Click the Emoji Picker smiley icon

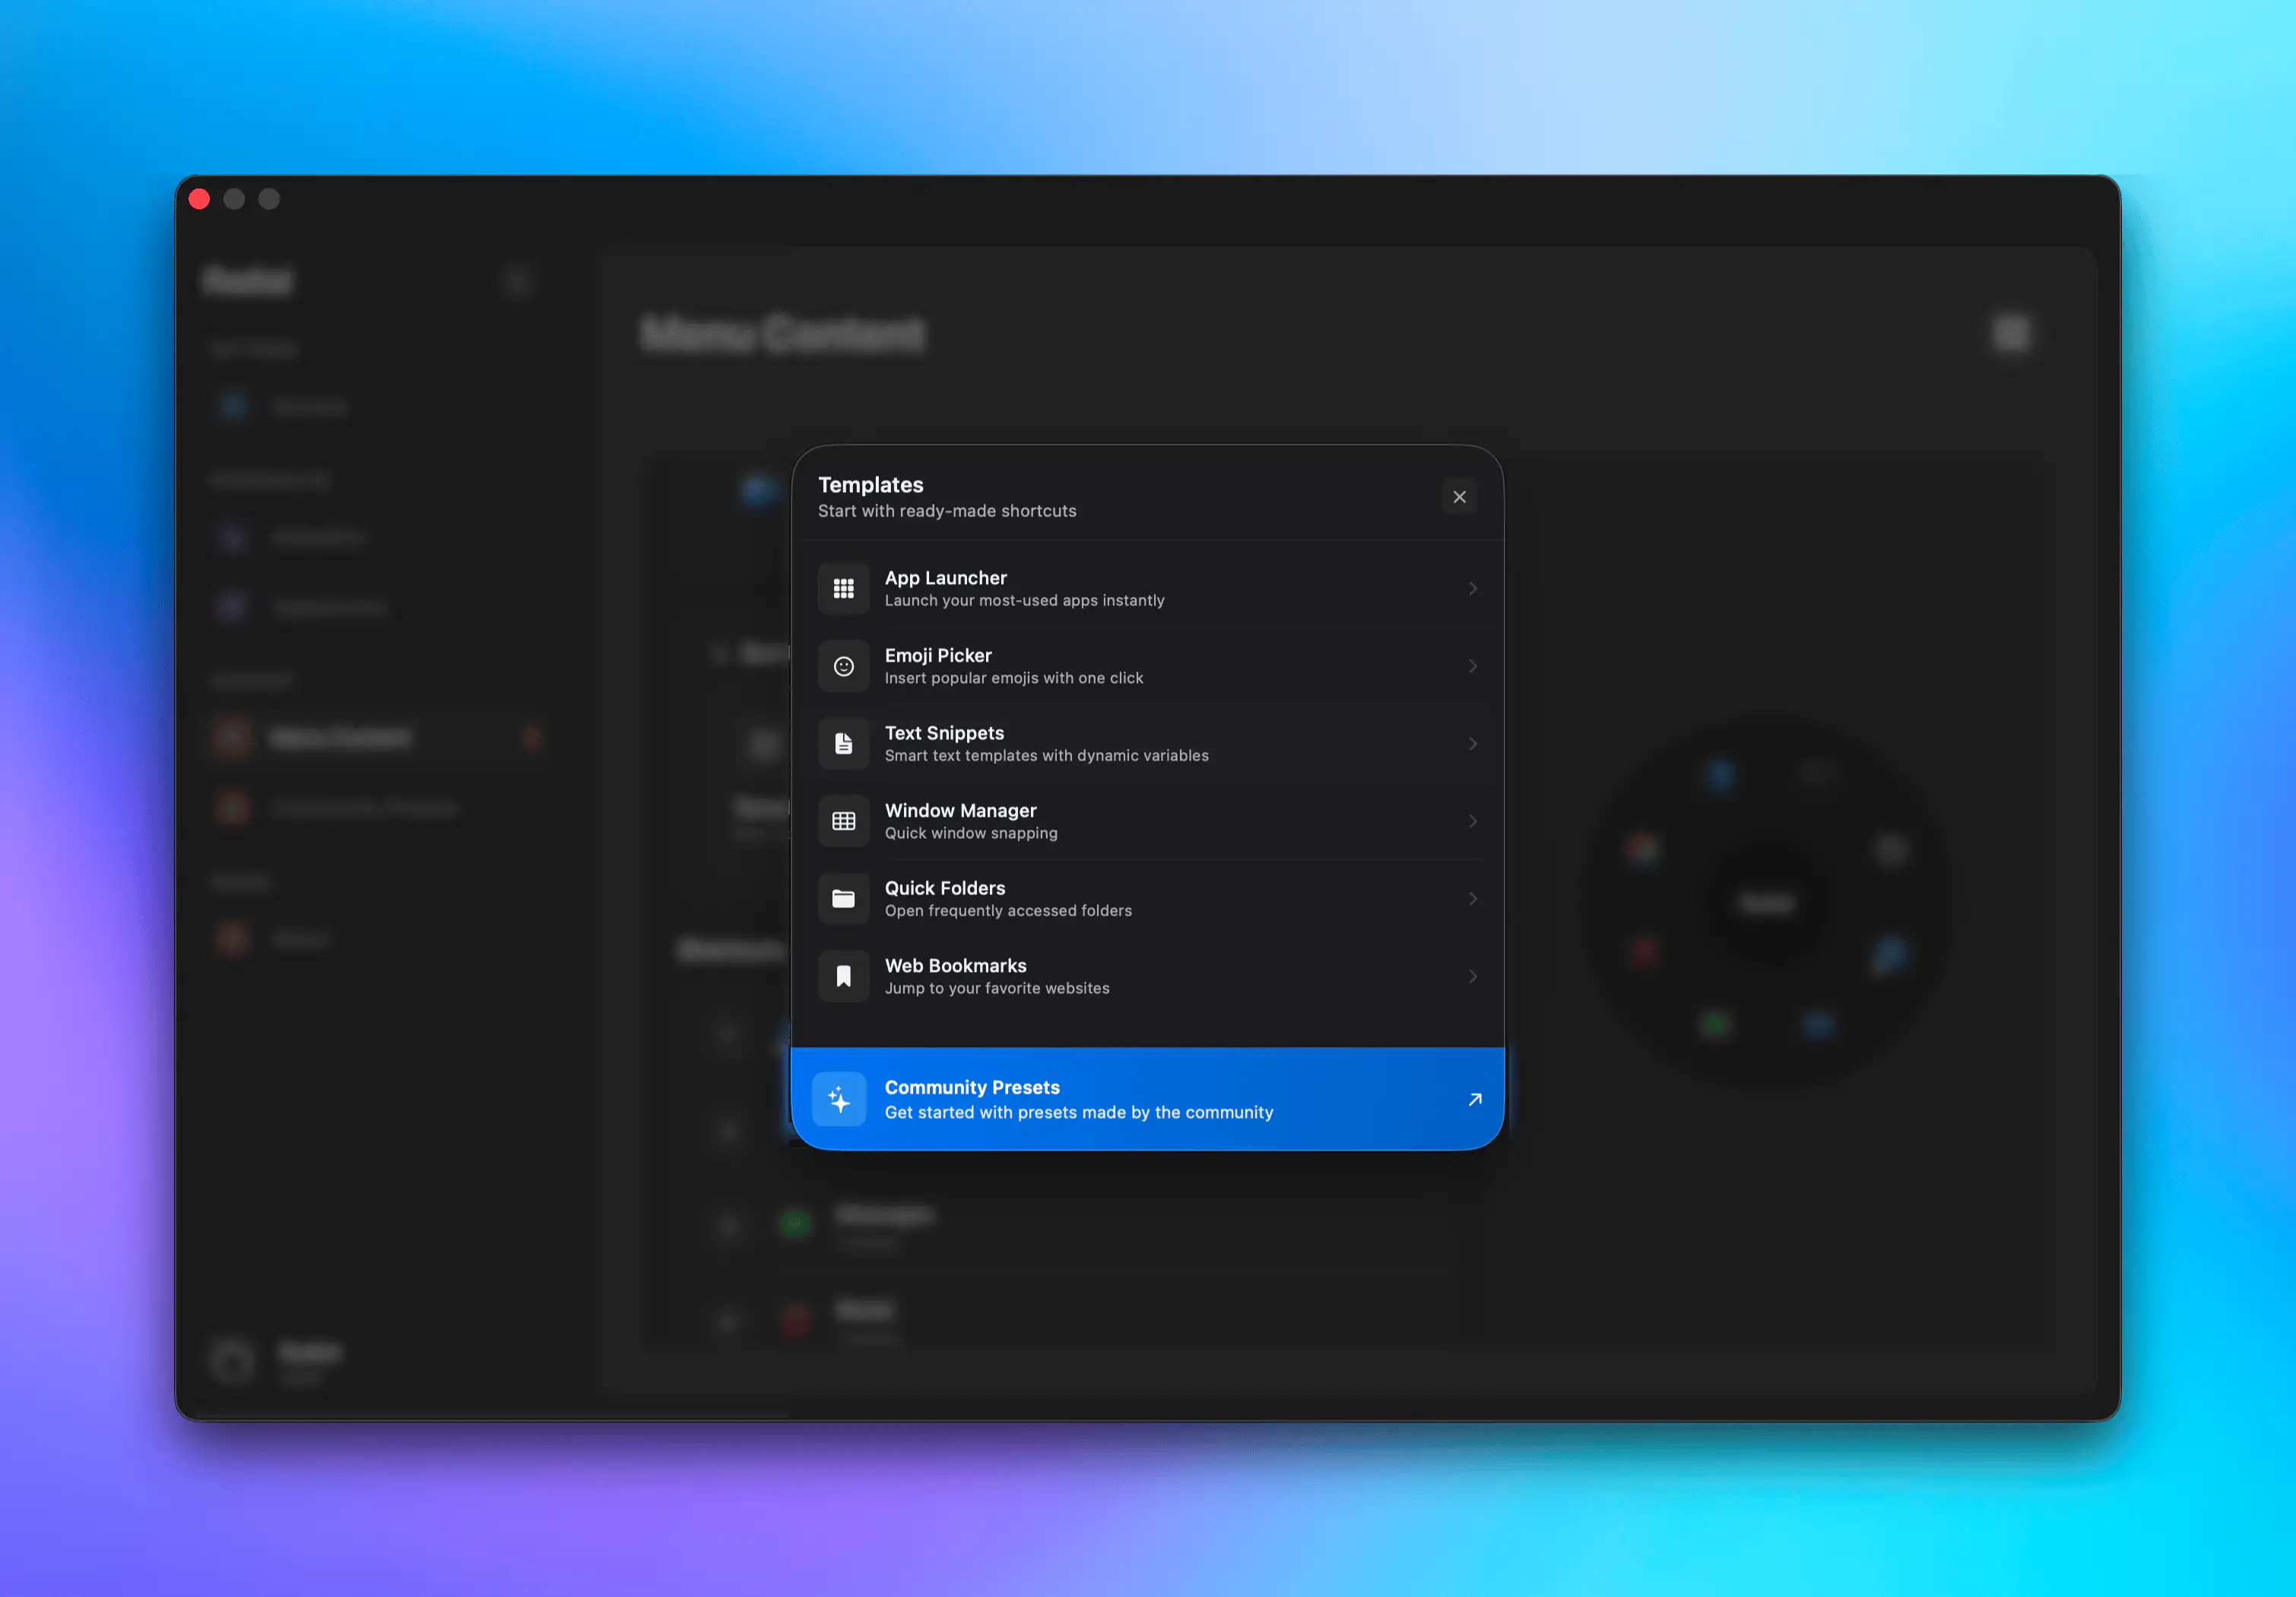(x=843, y=666)
